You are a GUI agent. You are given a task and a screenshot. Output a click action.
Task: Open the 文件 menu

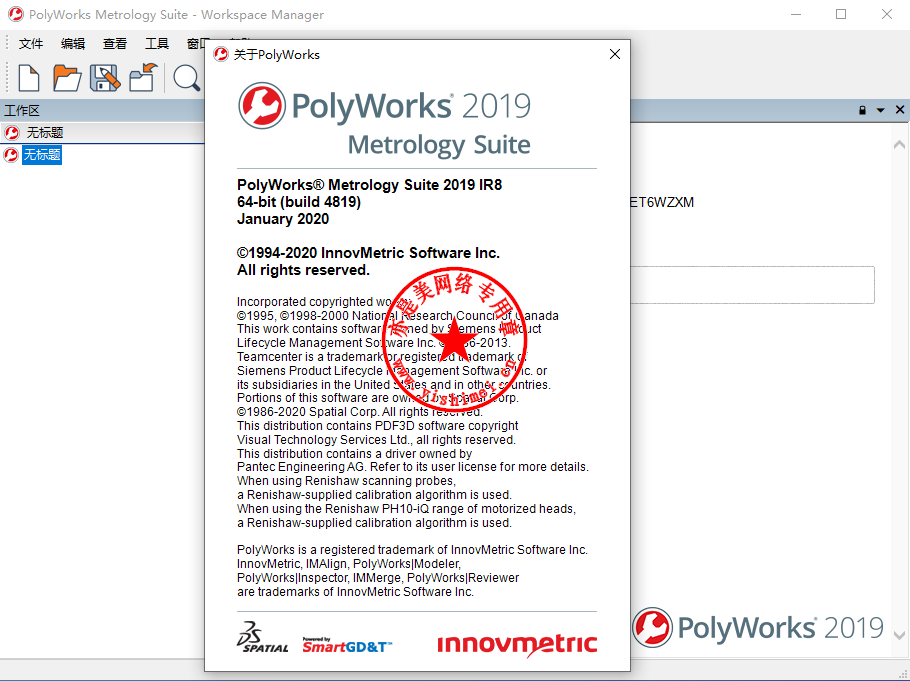(x=31, y=44)
